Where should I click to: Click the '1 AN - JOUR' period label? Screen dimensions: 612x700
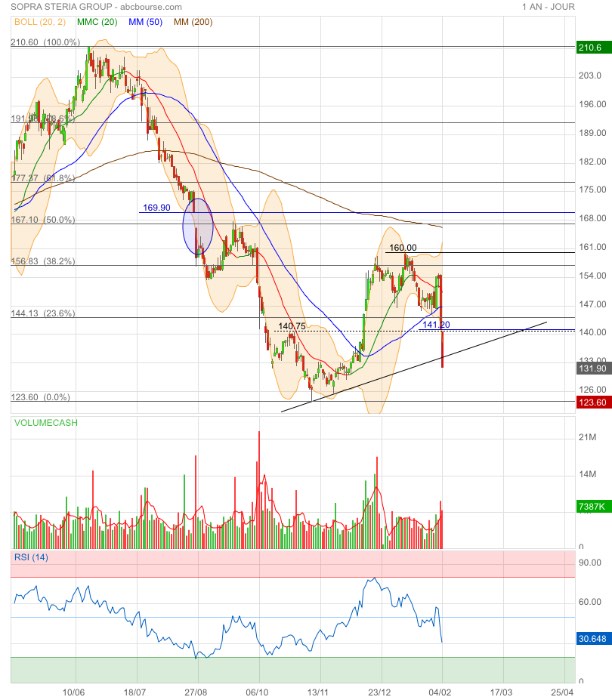[549, 7]
